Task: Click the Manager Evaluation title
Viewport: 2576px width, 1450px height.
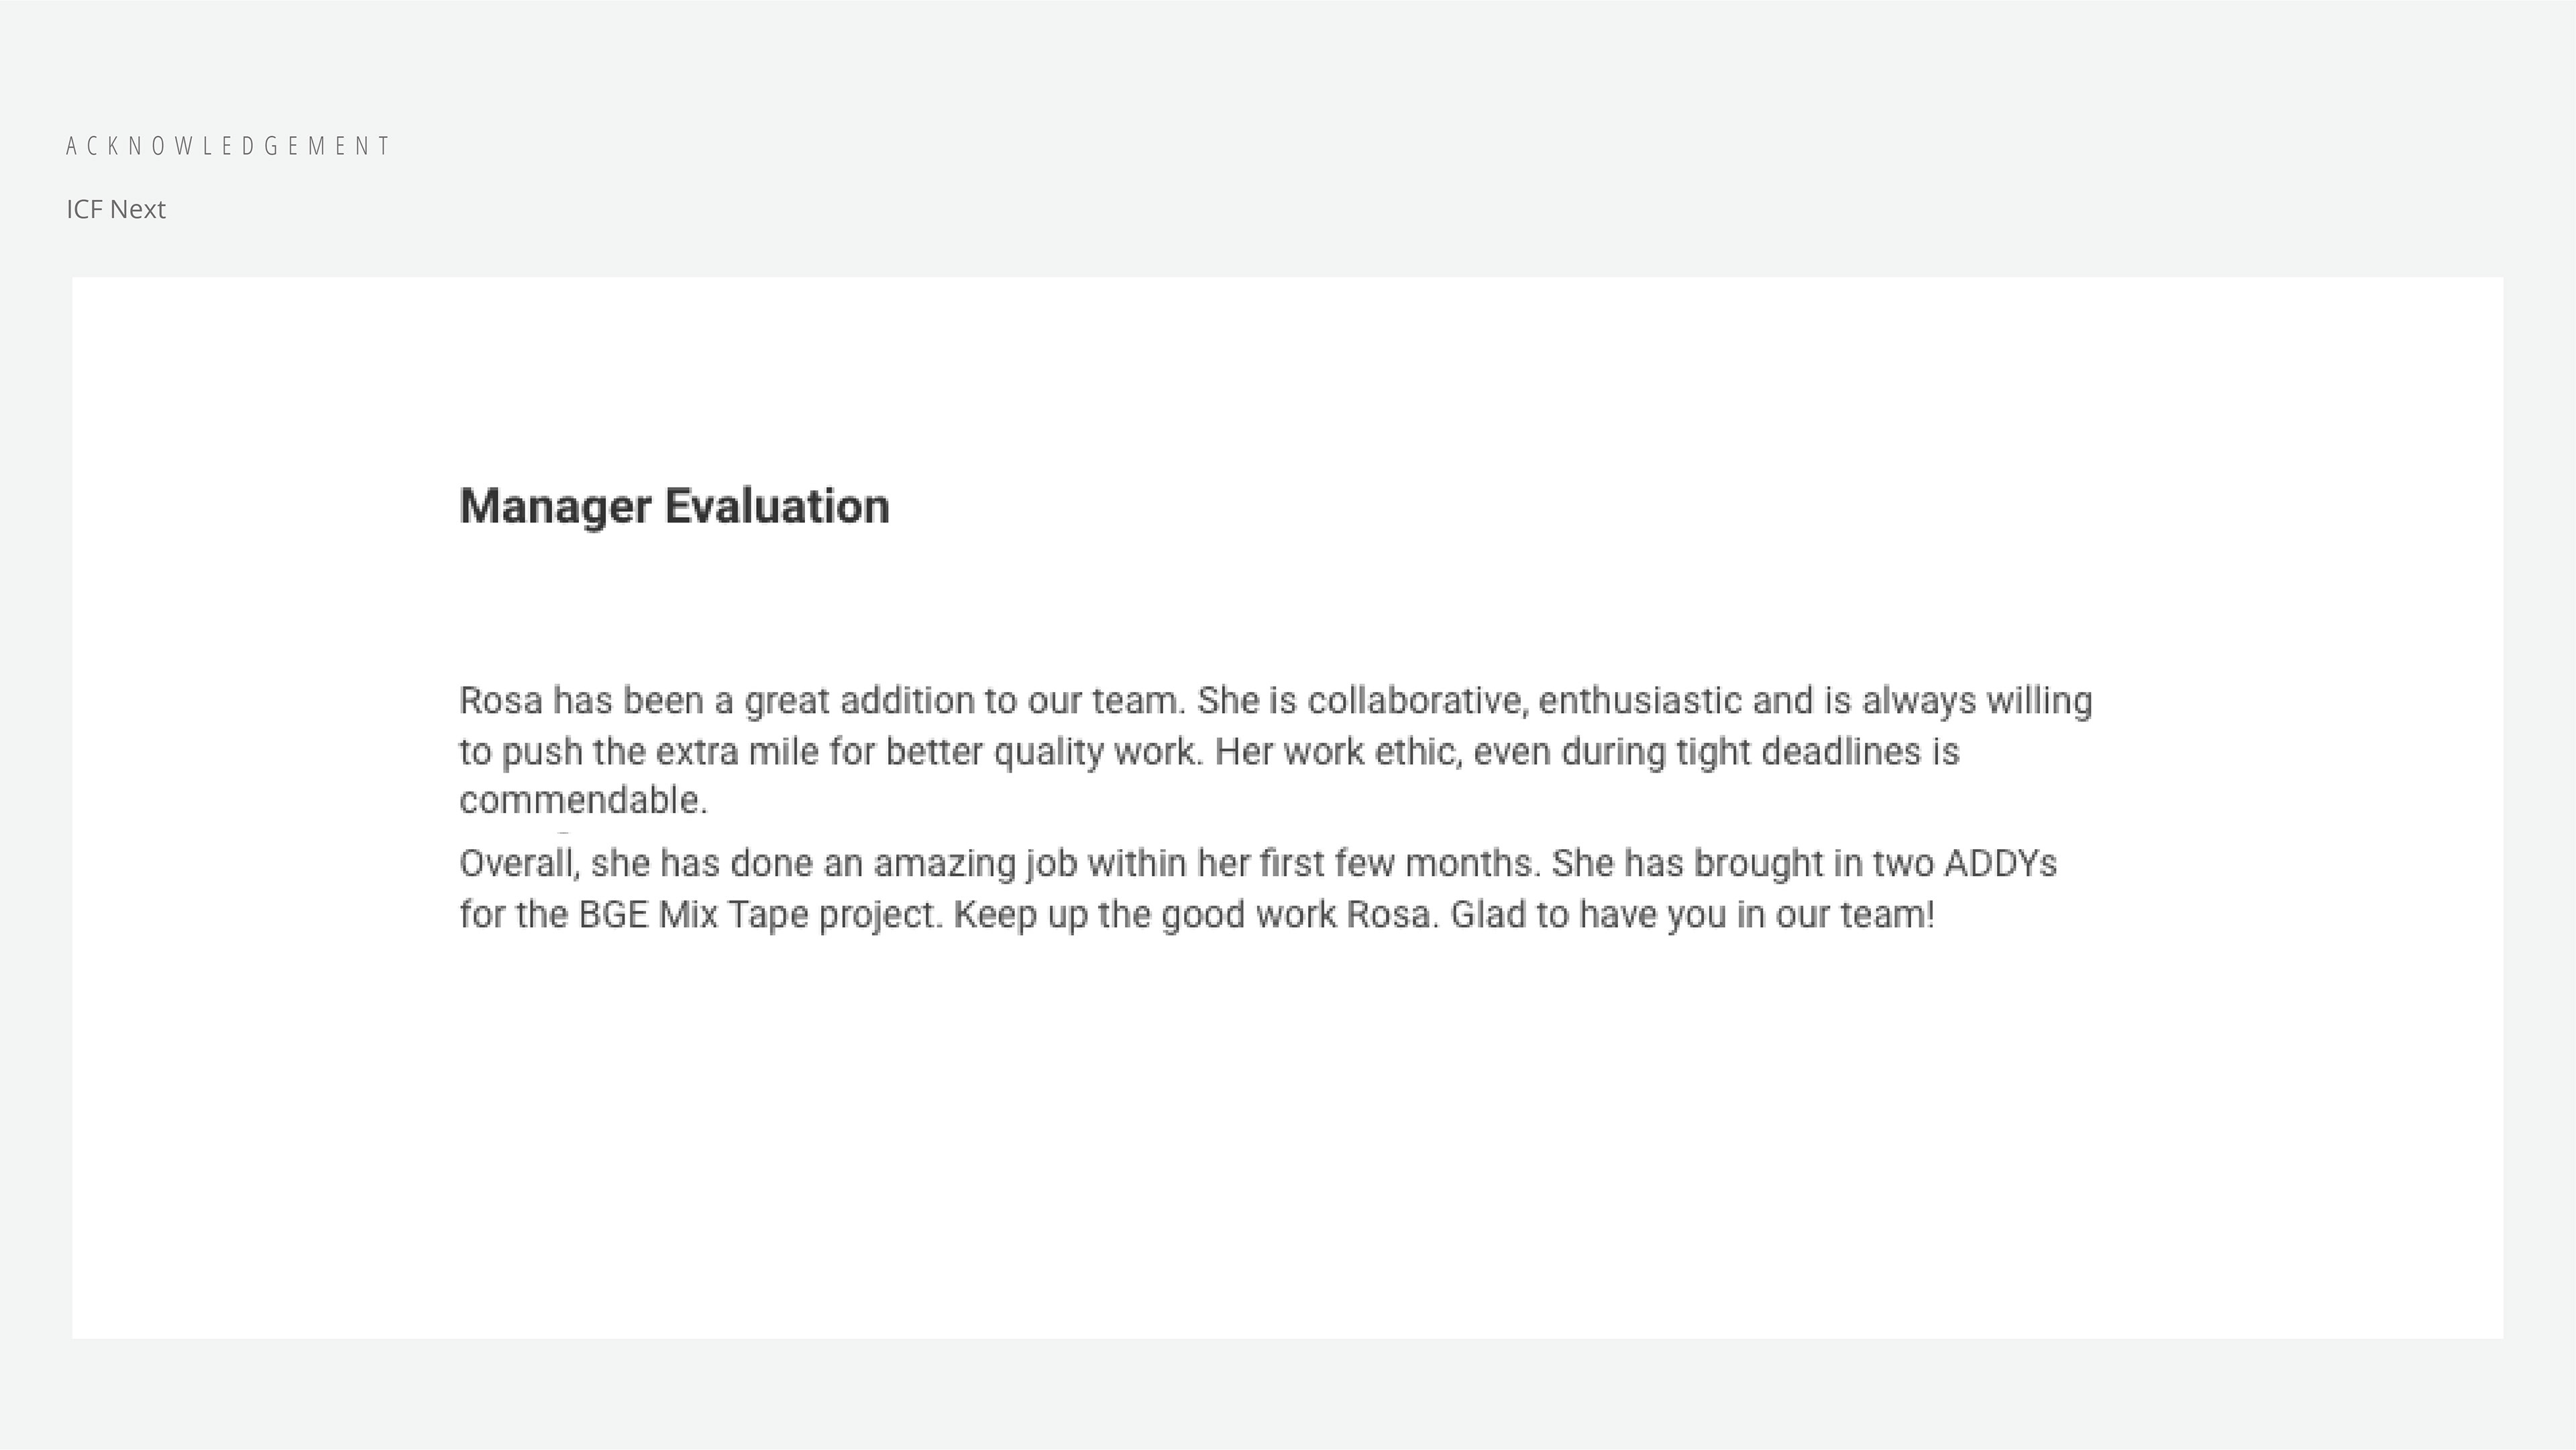Action: point(674,506)
